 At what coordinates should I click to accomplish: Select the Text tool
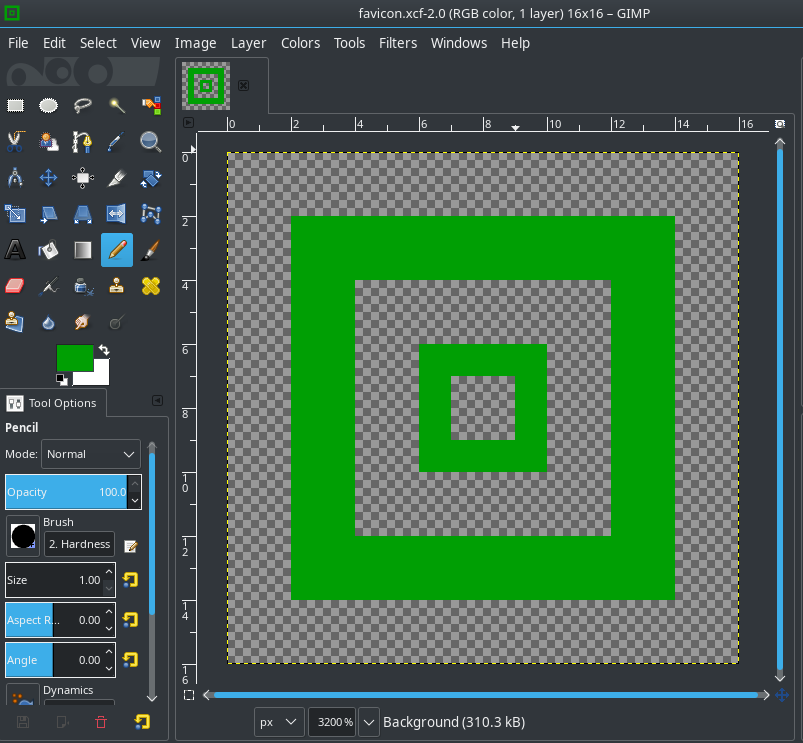[16, 249]
